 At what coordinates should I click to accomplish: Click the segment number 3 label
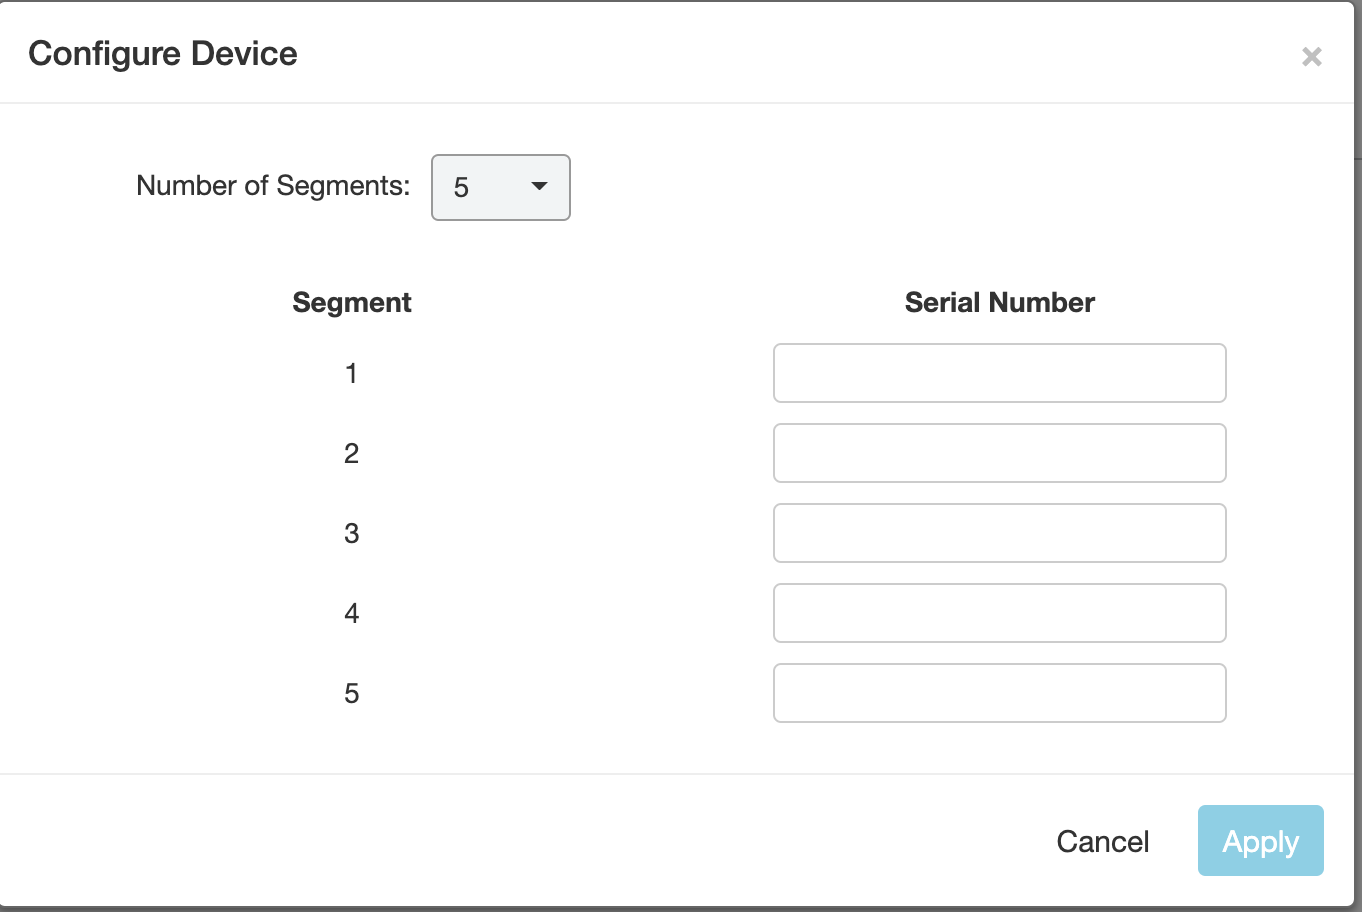click(351, 533)
